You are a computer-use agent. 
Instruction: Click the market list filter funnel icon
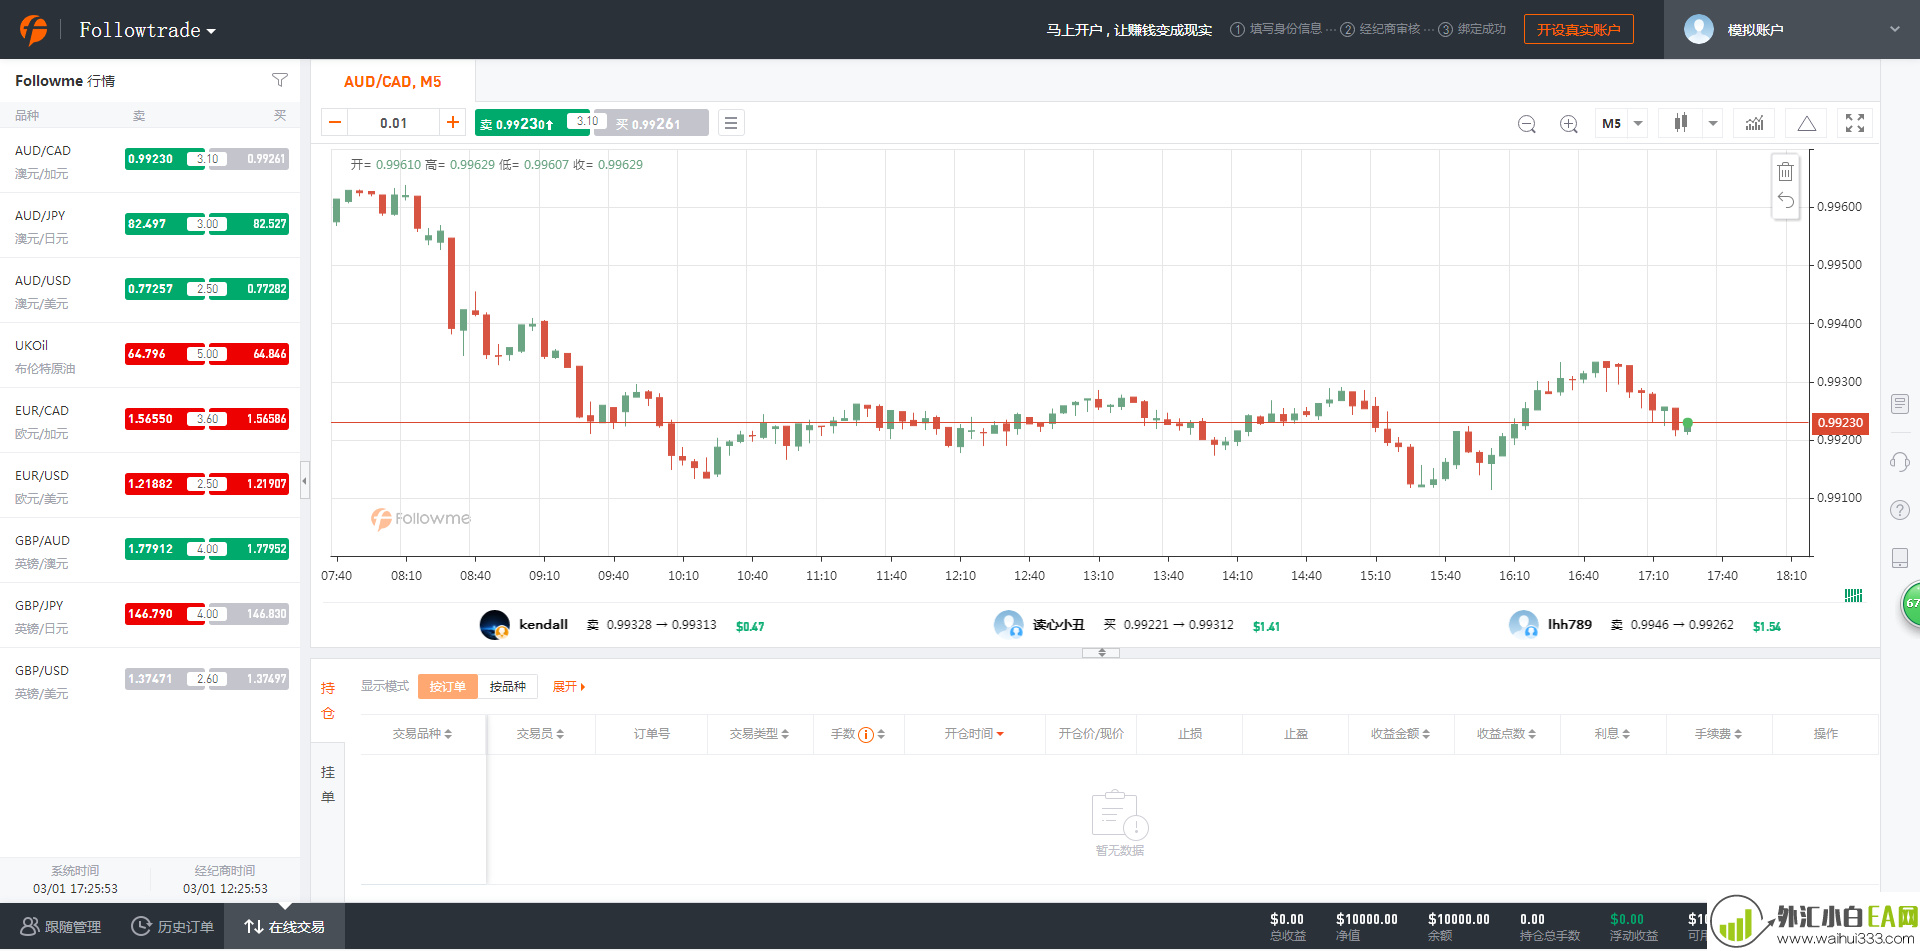pos(280,80)
